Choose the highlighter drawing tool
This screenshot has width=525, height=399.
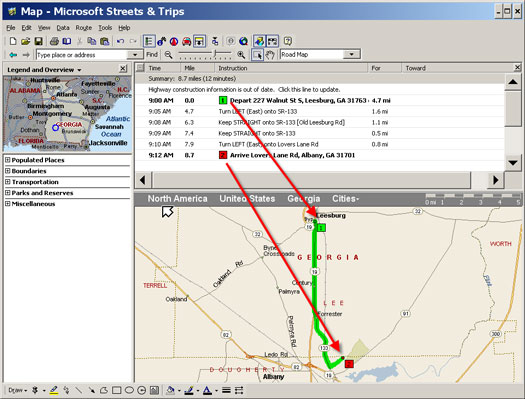[54, 390]
